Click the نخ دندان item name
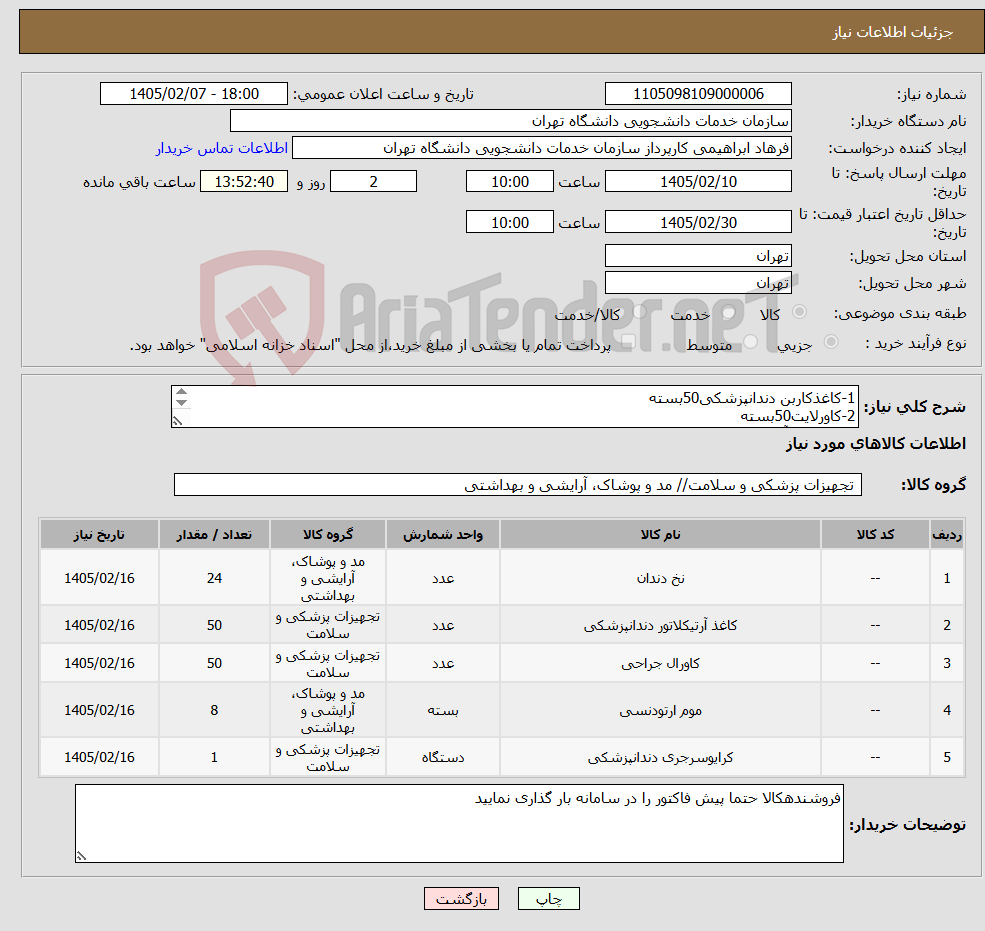 (660, 579)
